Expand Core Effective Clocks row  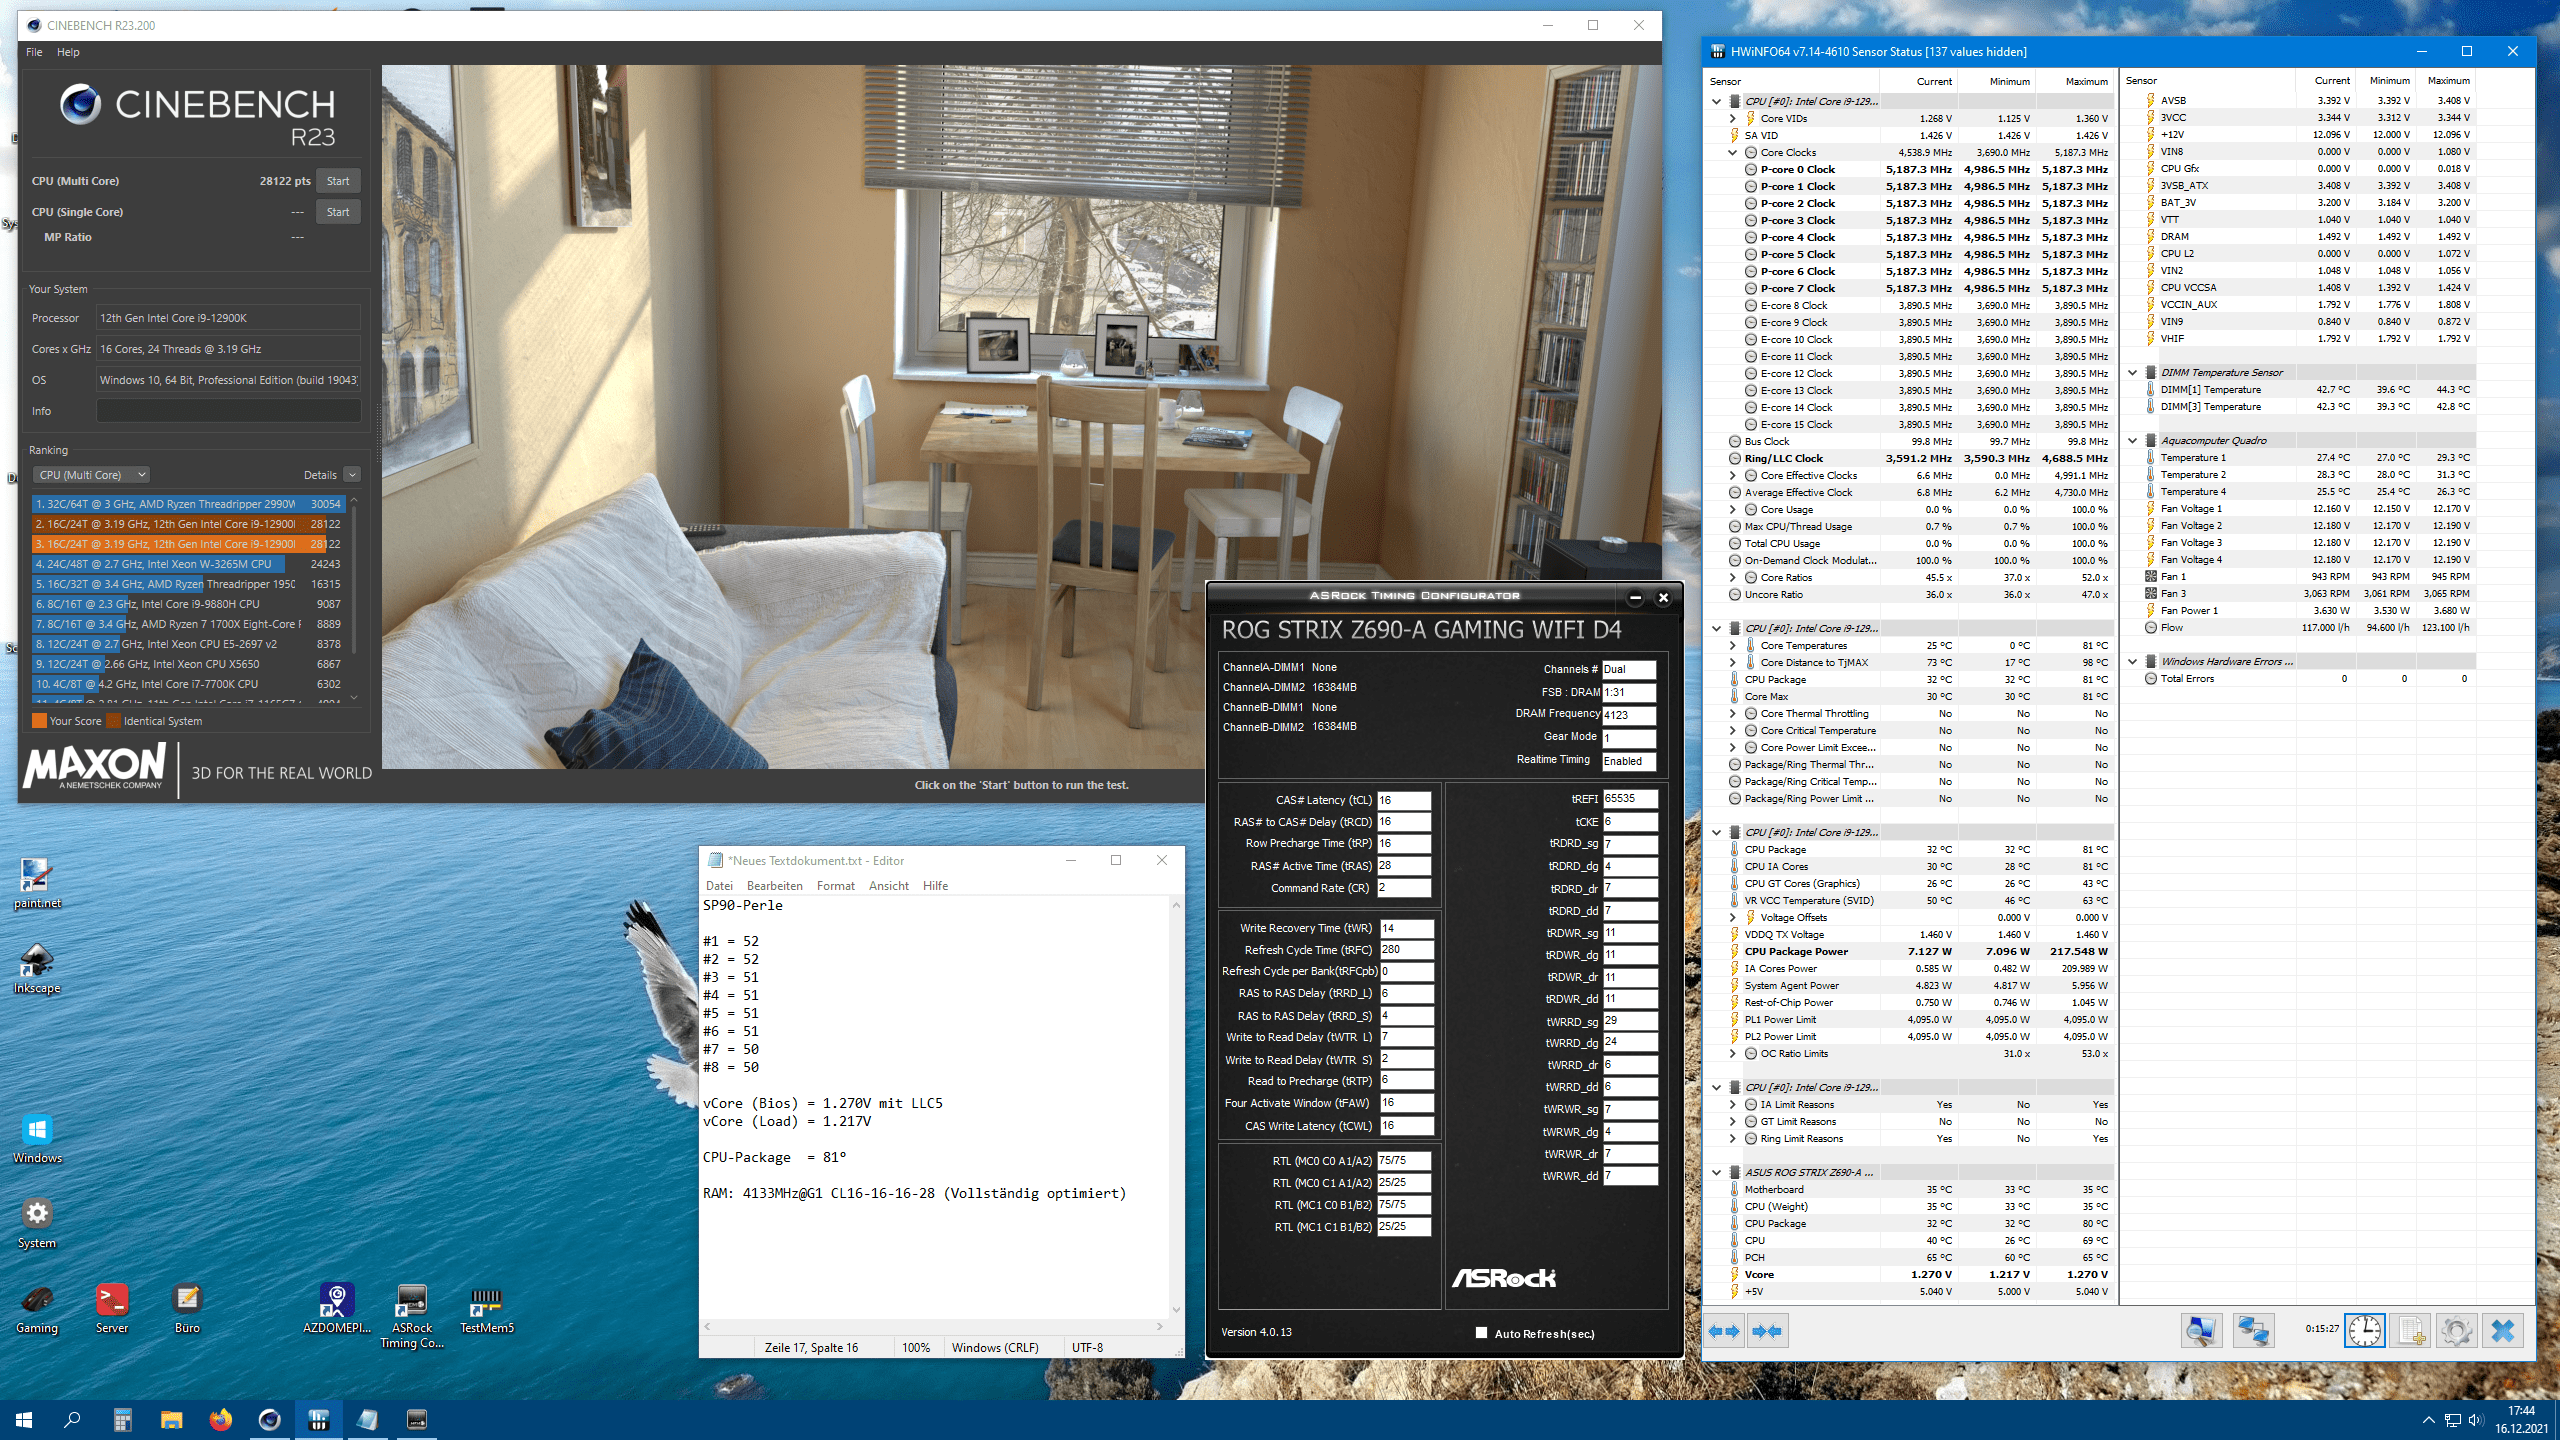[1733, 475]
